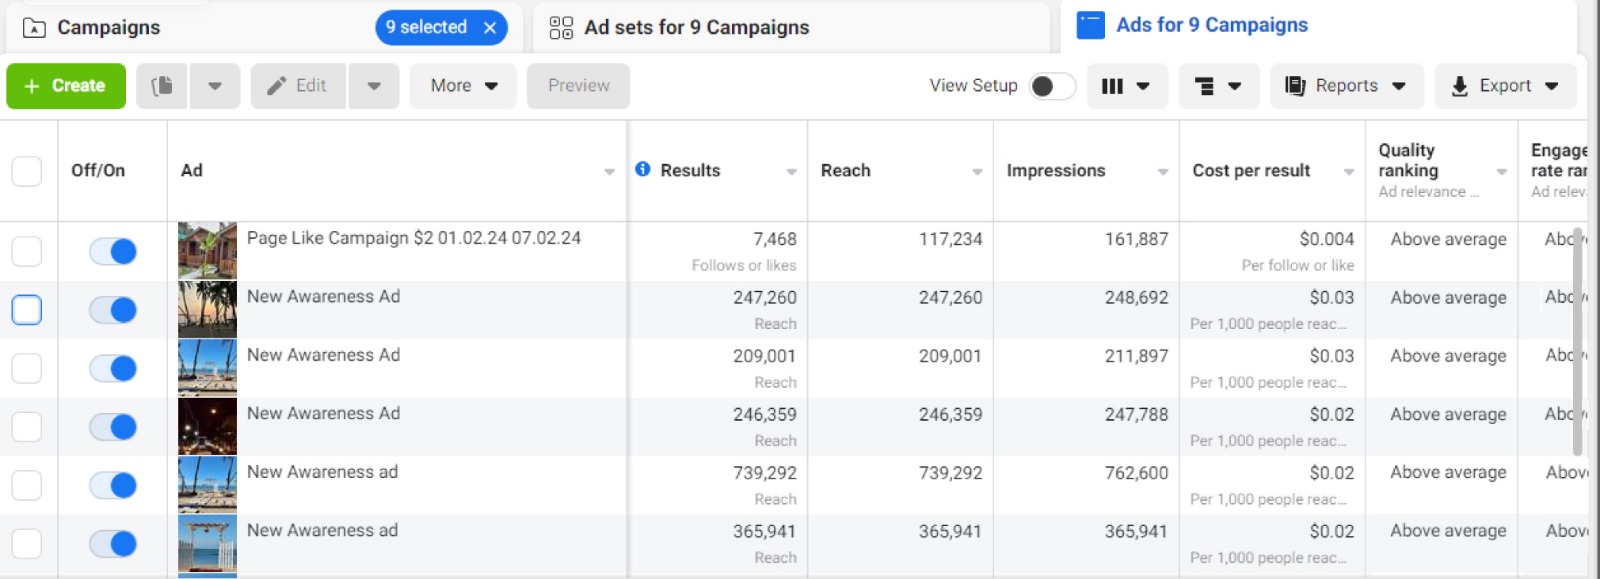The image size is (1600, 579).
Task: Click the Results info icon
Action: click(x=643, y=169)
